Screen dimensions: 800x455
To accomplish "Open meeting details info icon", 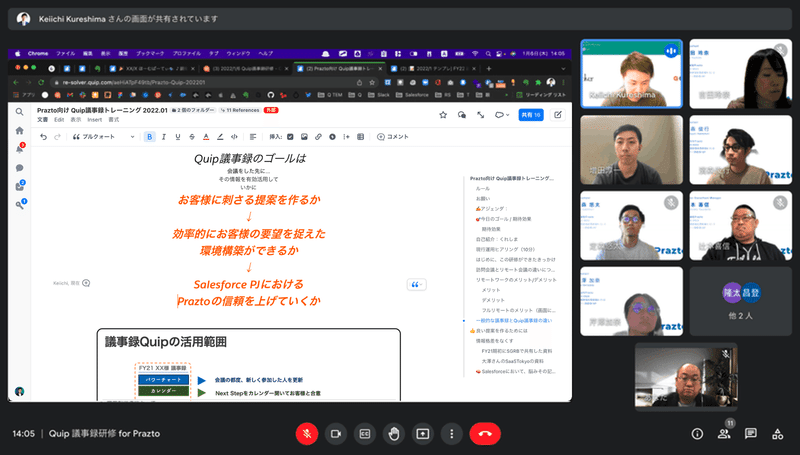I will coord(697,434).
